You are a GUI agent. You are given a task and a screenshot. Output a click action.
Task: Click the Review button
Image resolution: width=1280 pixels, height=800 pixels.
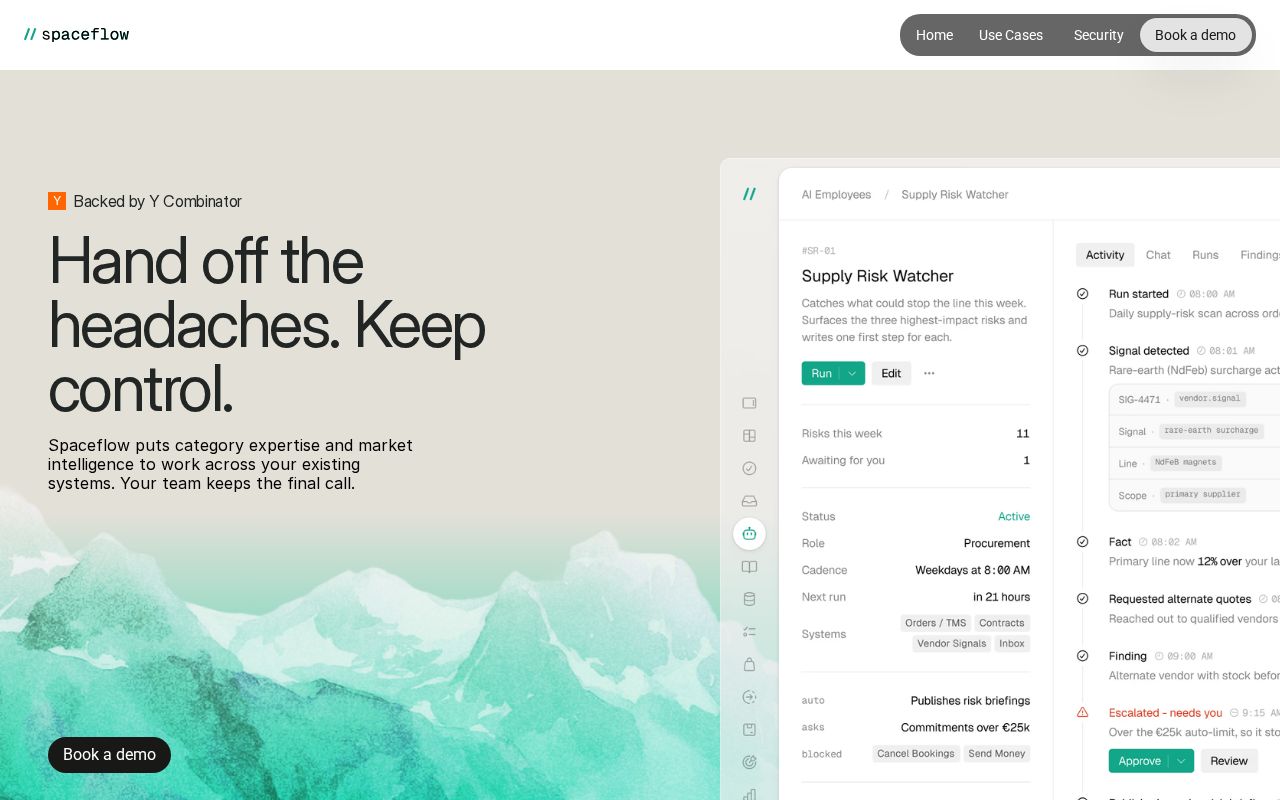pos(1229,761)
